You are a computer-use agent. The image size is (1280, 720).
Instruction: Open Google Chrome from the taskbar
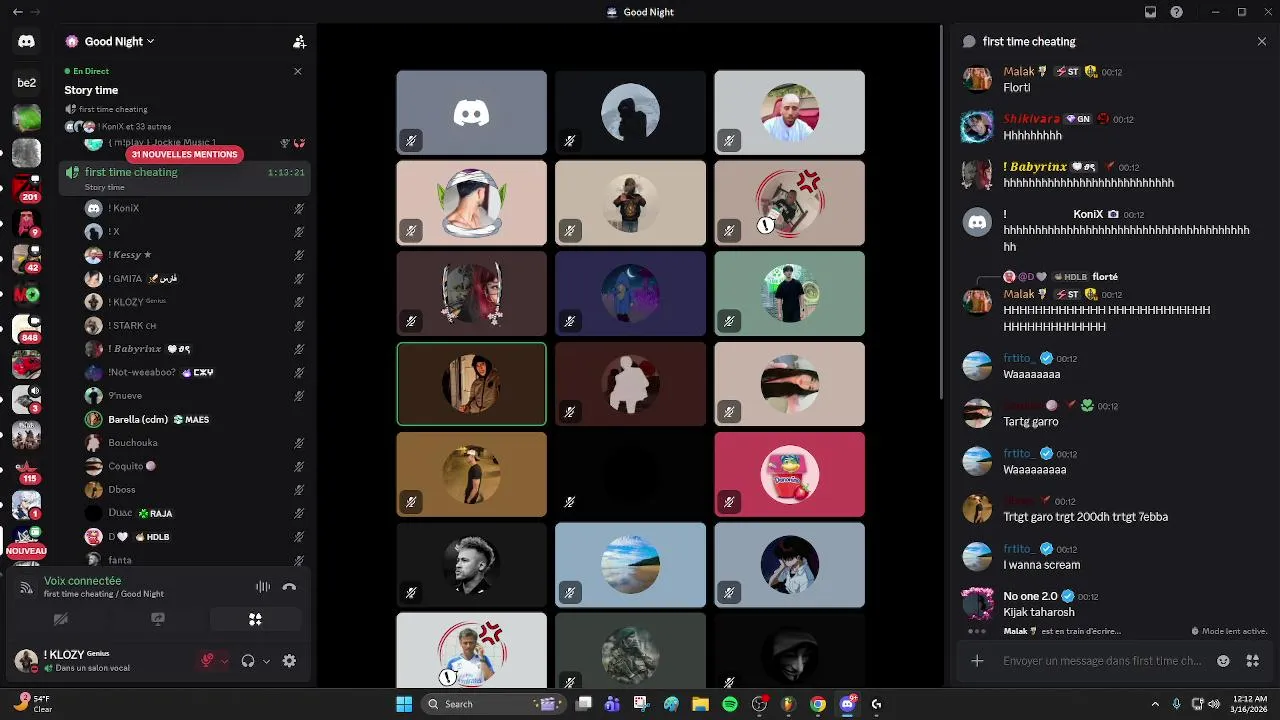click(x=818, y=704)
